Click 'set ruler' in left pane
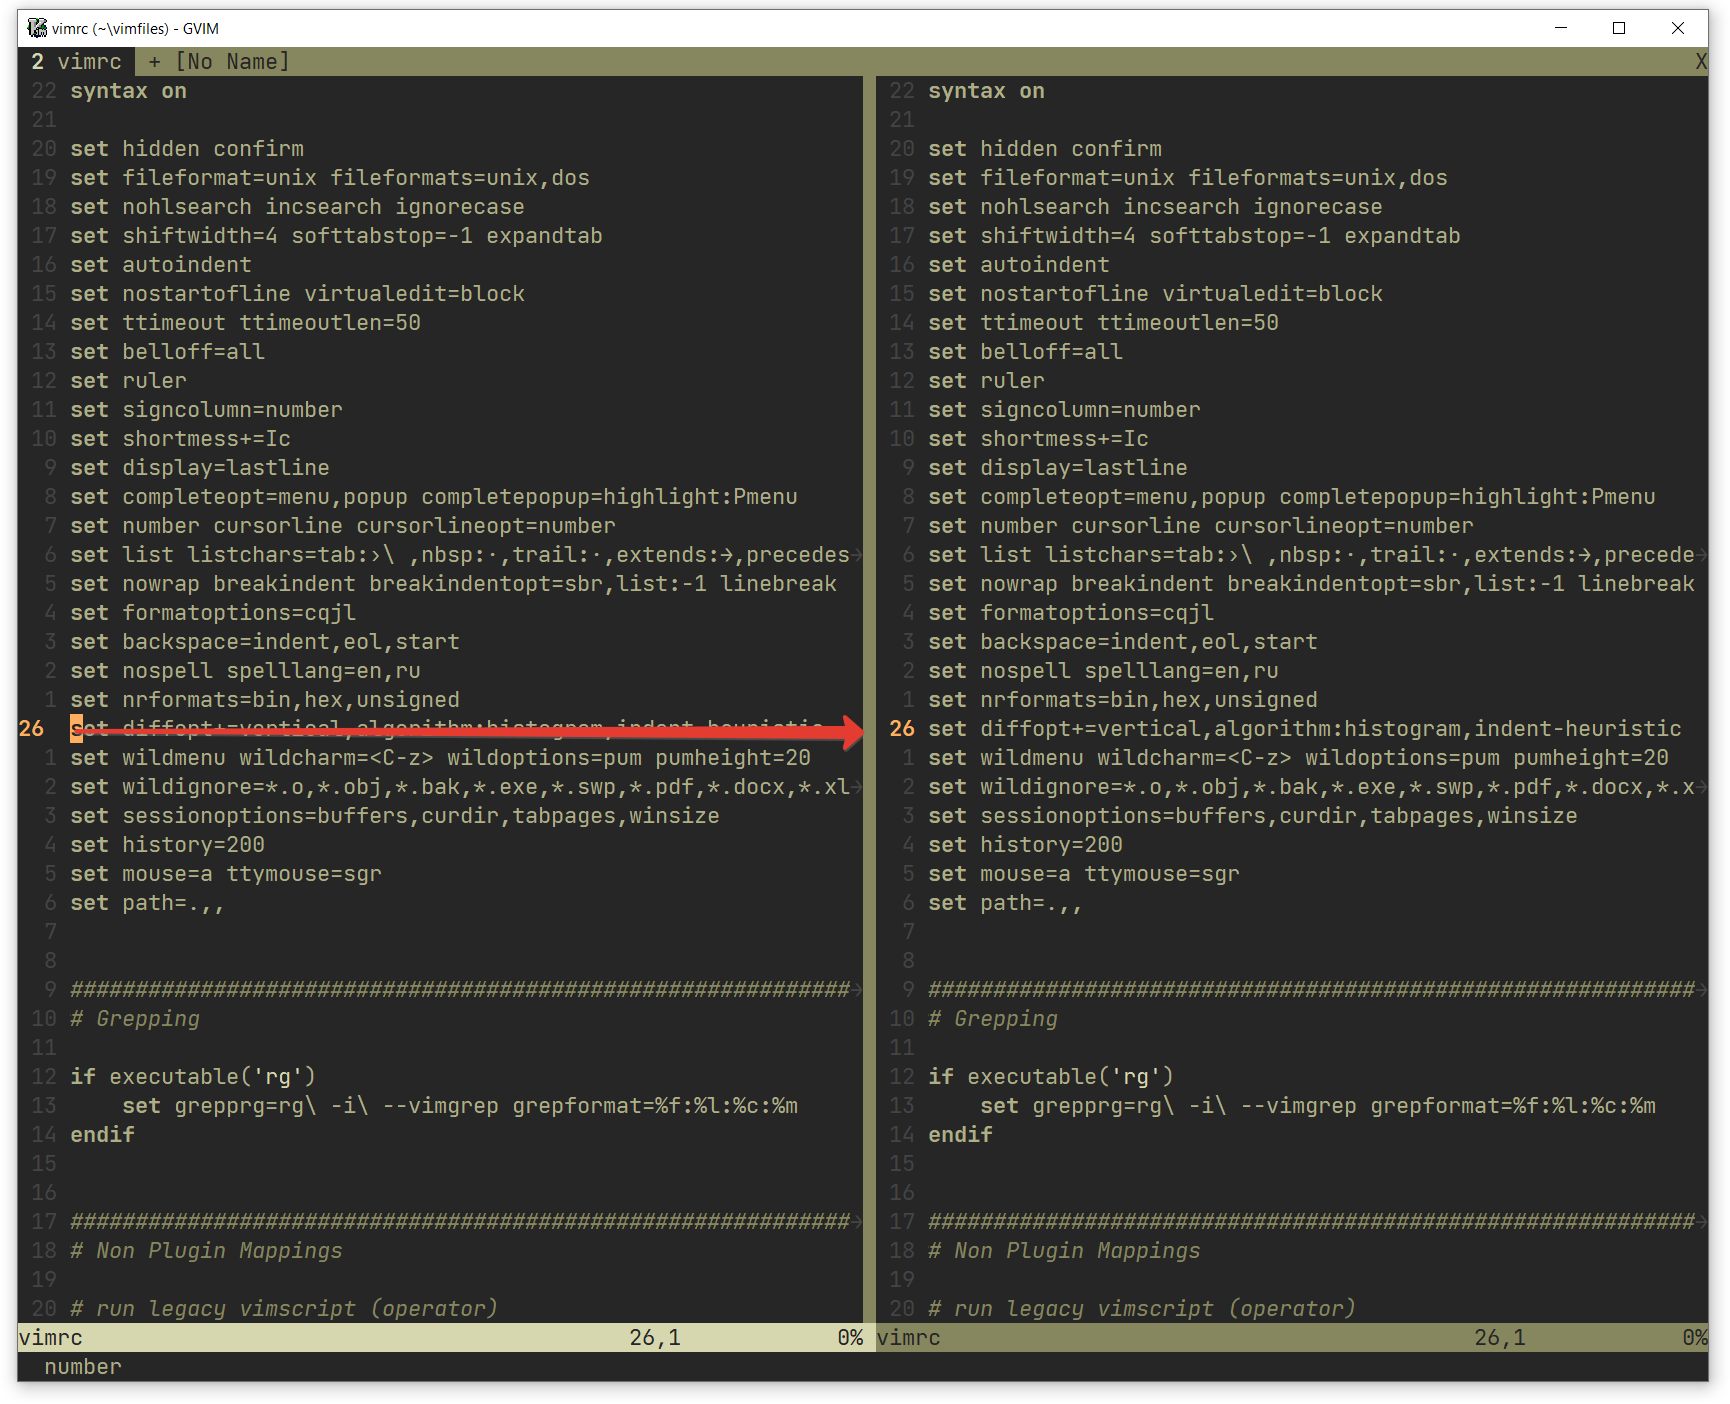Screen dimensions: 1730x1404 [x=128, y=381]
